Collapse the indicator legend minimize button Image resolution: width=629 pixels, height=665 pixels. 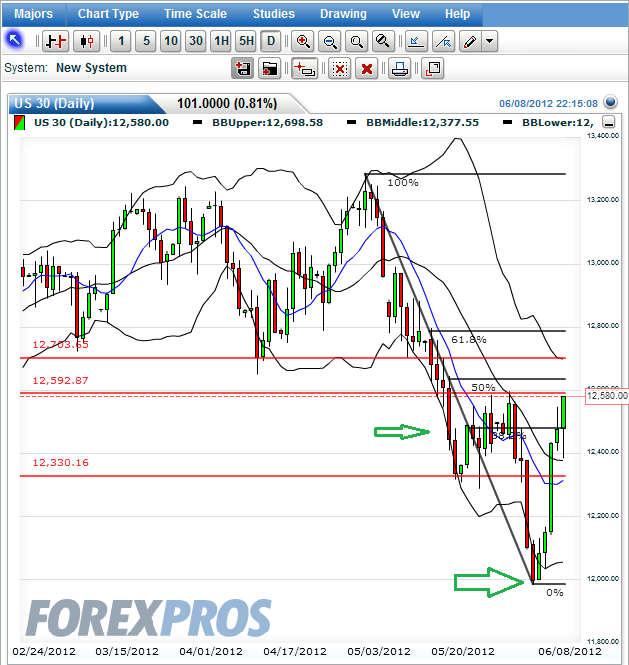609,123
